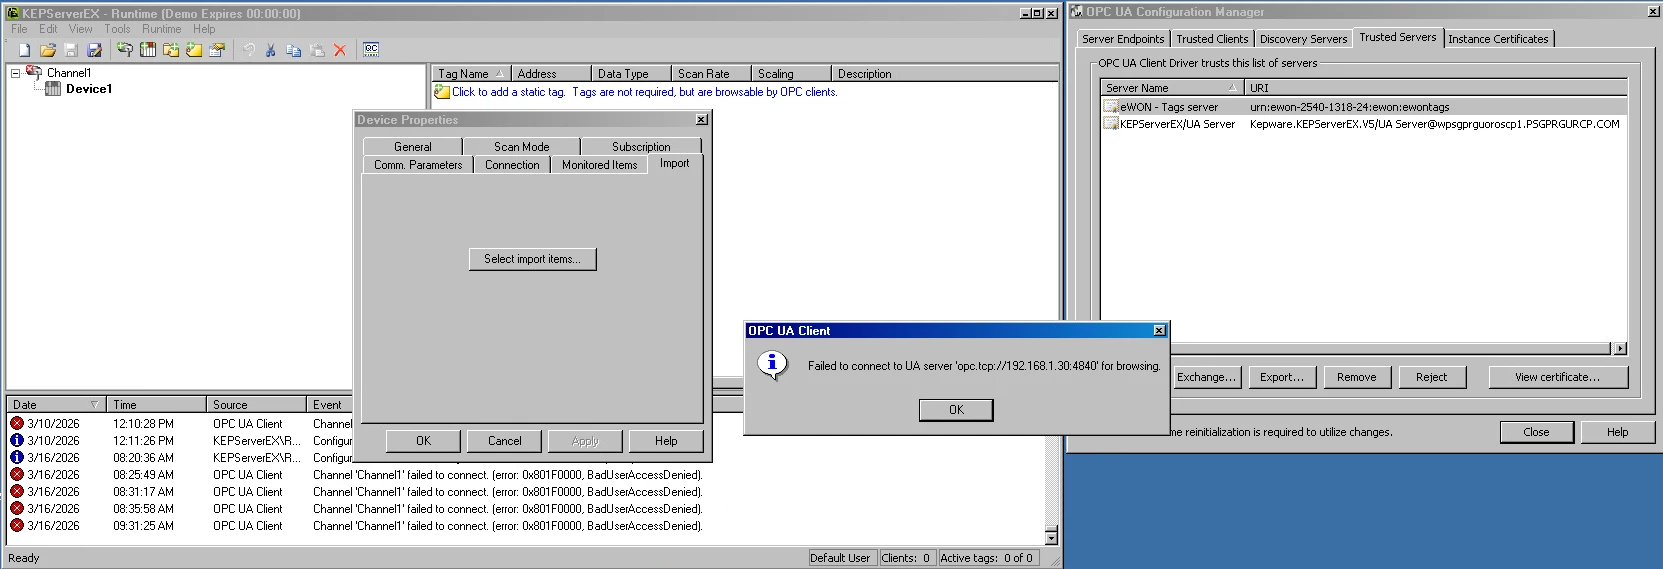Click OK in Device Properties
Viewport: 1663px width, 569px height.
click(423, 441)
